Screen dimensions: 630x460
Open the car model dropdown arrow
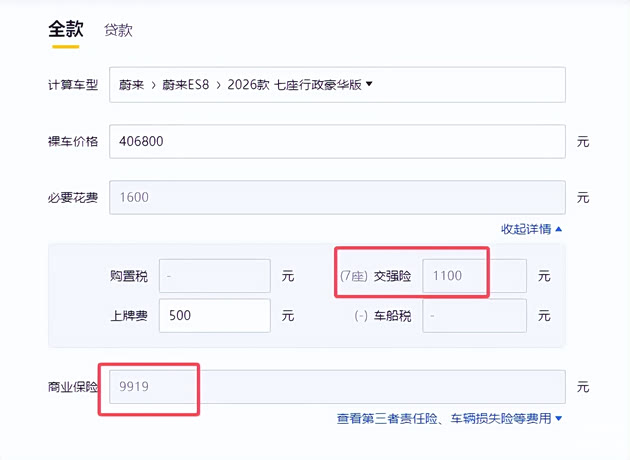369,84
